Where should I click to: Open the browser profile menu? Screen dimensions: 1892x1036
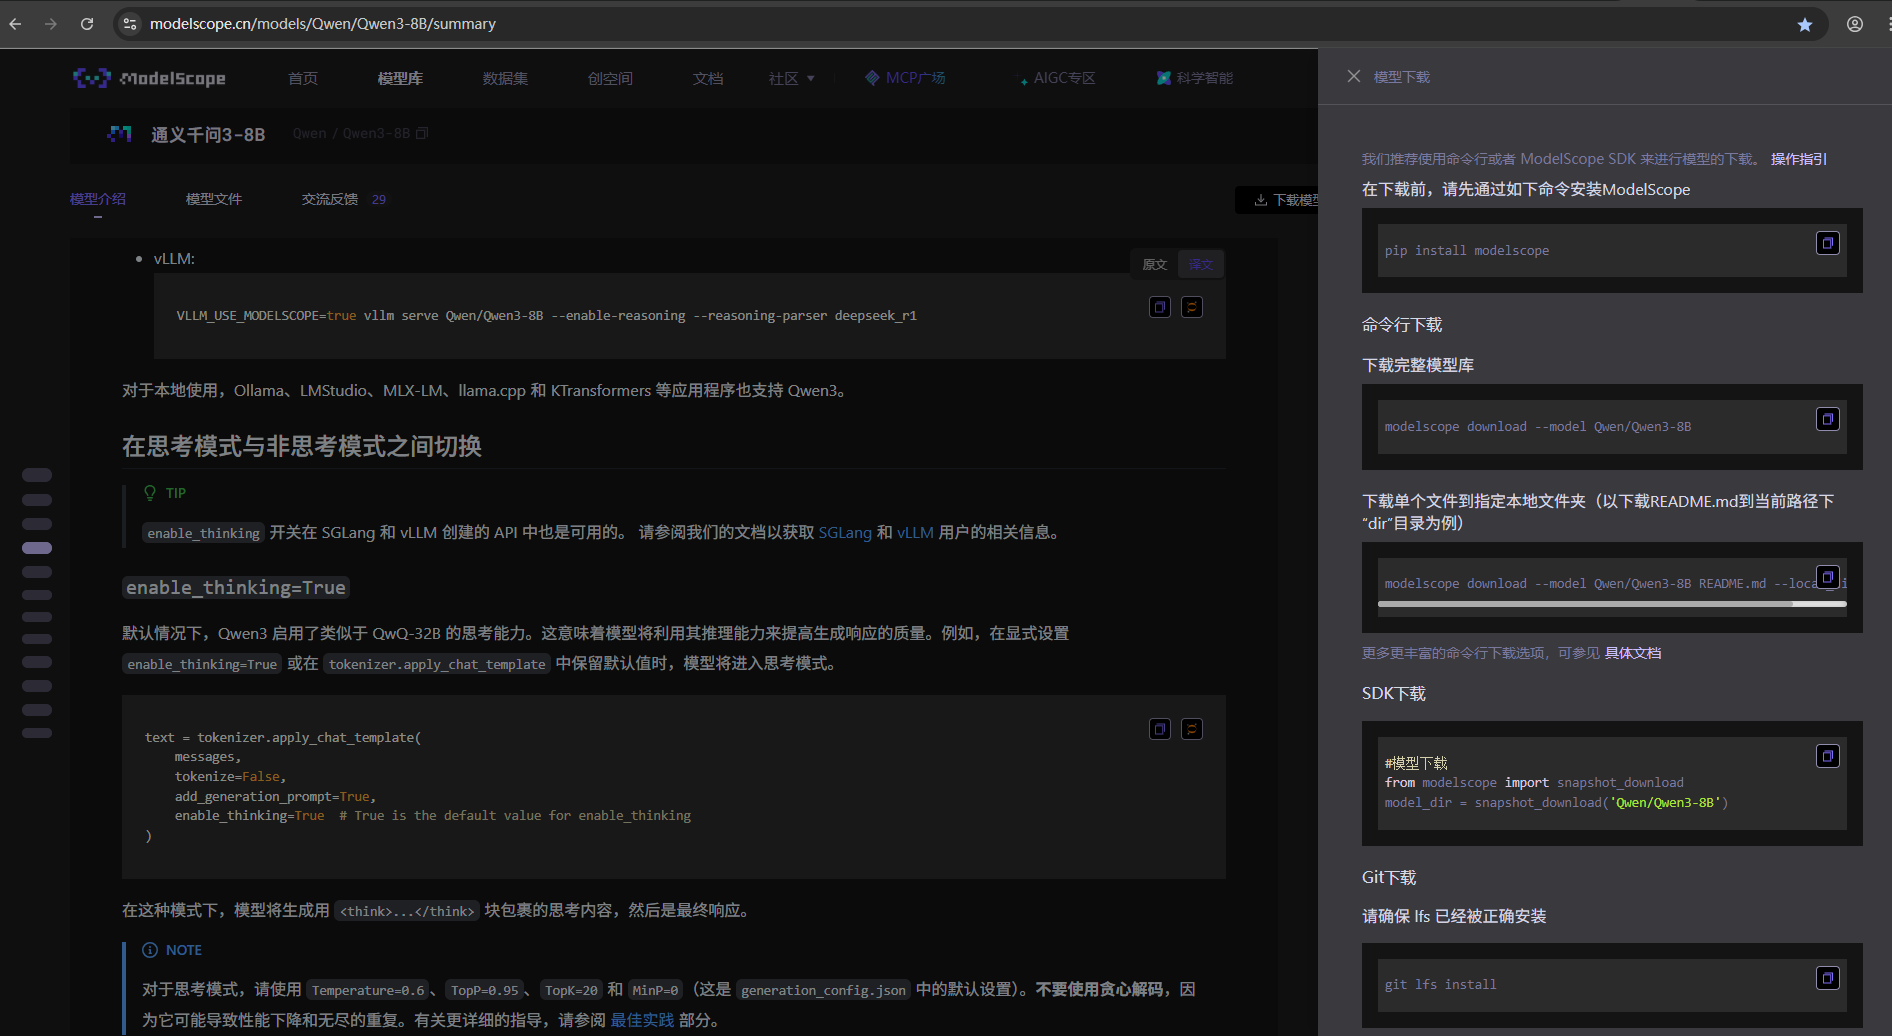tap(1855, 24)
